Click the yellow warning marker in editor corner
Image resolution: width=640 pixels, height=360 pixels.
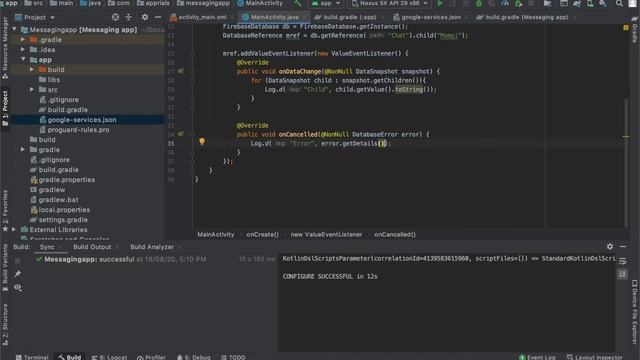pos(626,27)
